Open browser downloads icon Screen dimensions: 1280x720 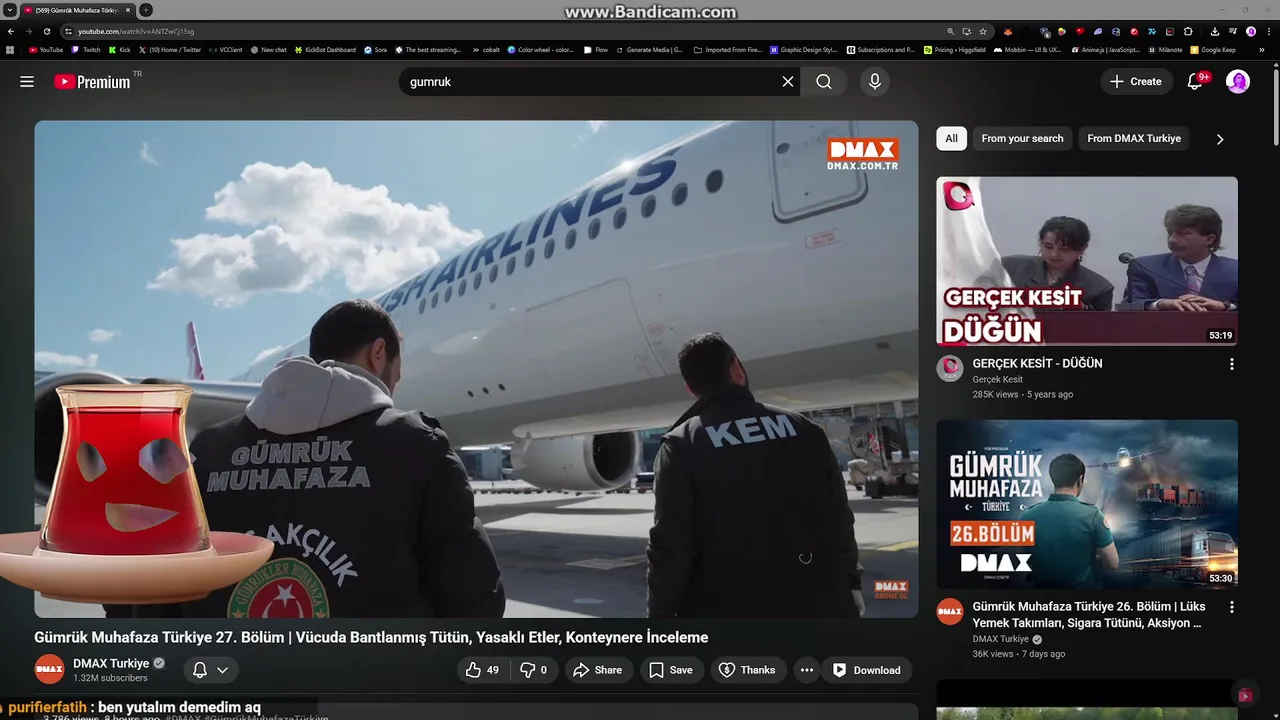(x=1215, y=32)
